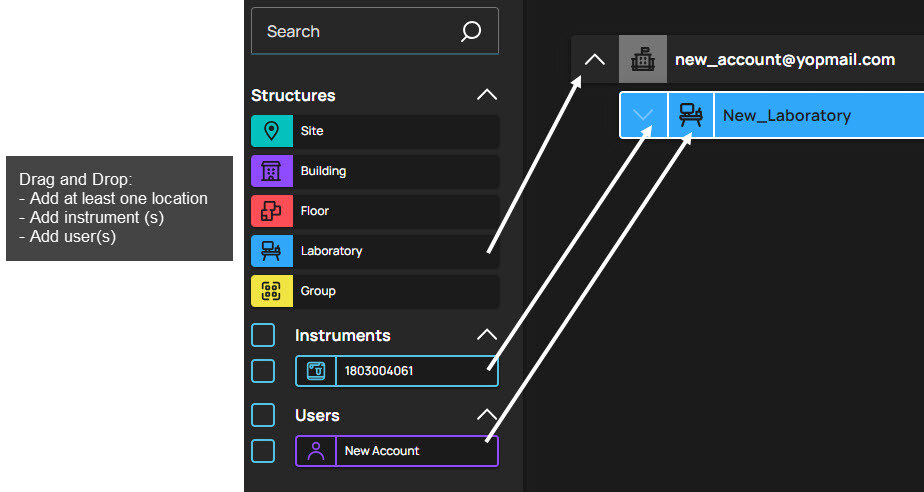This screenshot has width=924, height=492.
Task: Click the magnifier search icon
Action: coord(471,32)
